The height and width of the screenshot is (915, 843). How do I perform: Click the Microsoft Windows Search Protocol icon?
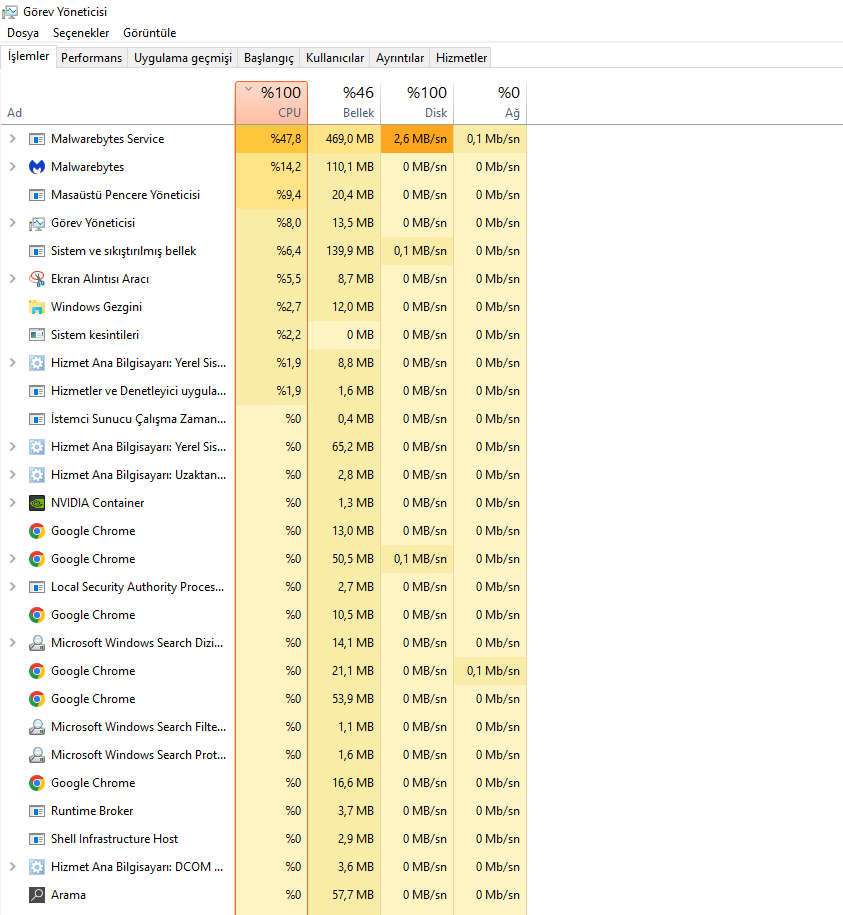pos(37,755)
